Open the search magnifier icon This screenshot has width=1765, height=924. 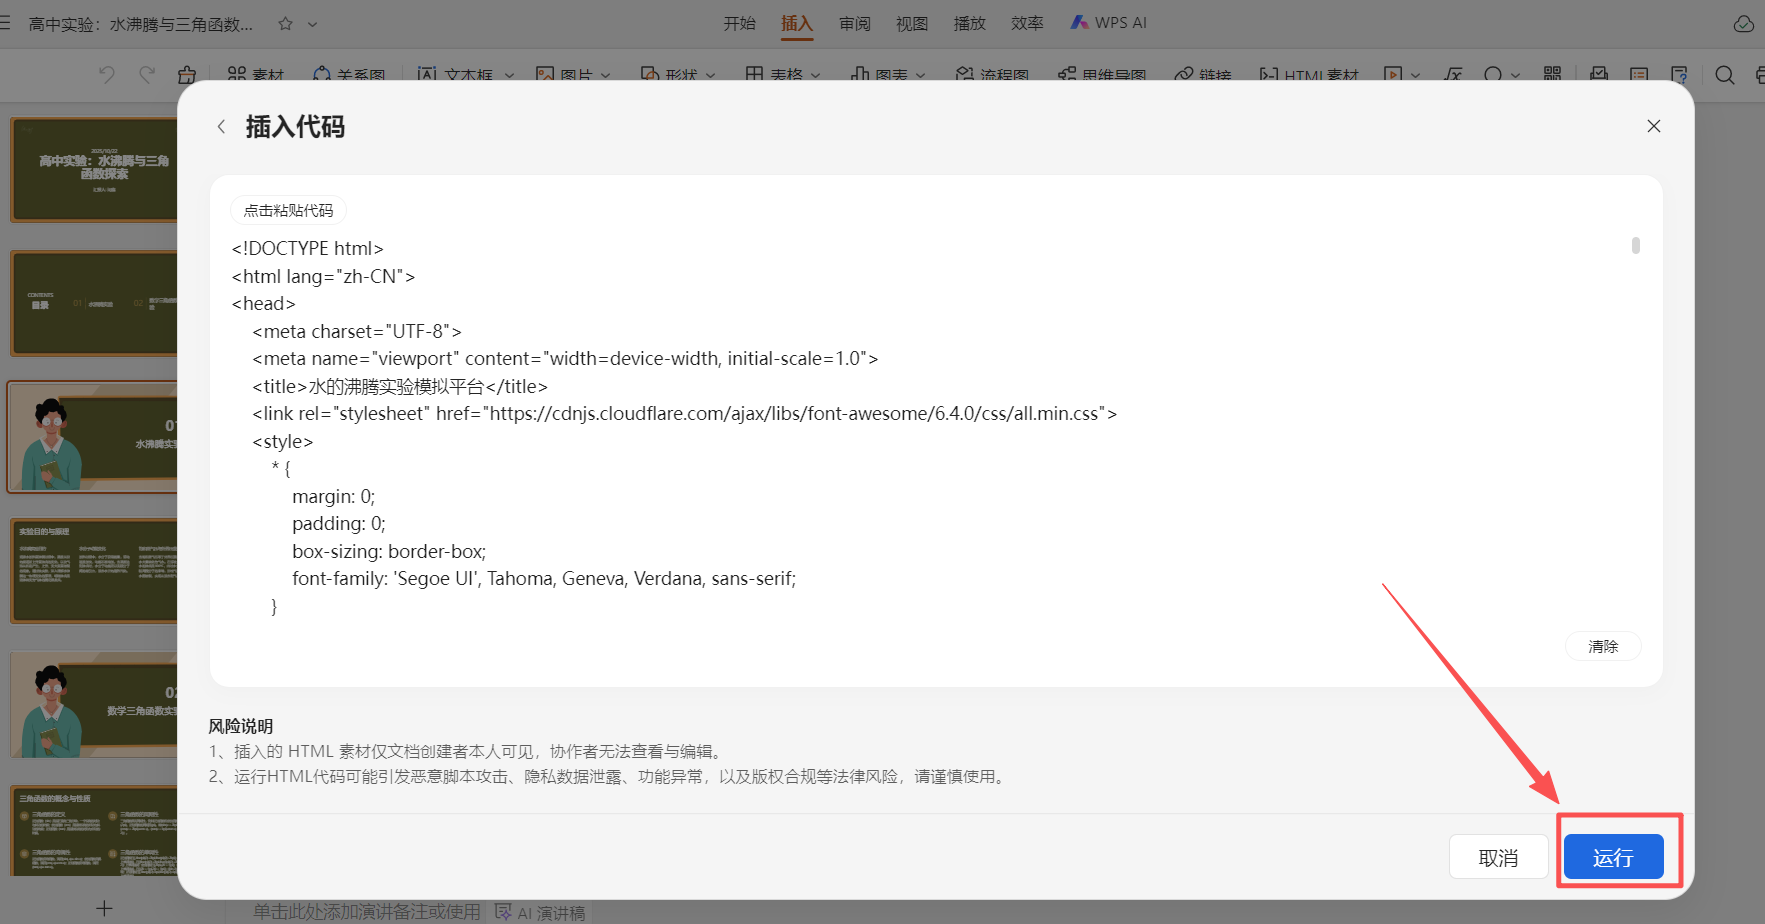1724,75
